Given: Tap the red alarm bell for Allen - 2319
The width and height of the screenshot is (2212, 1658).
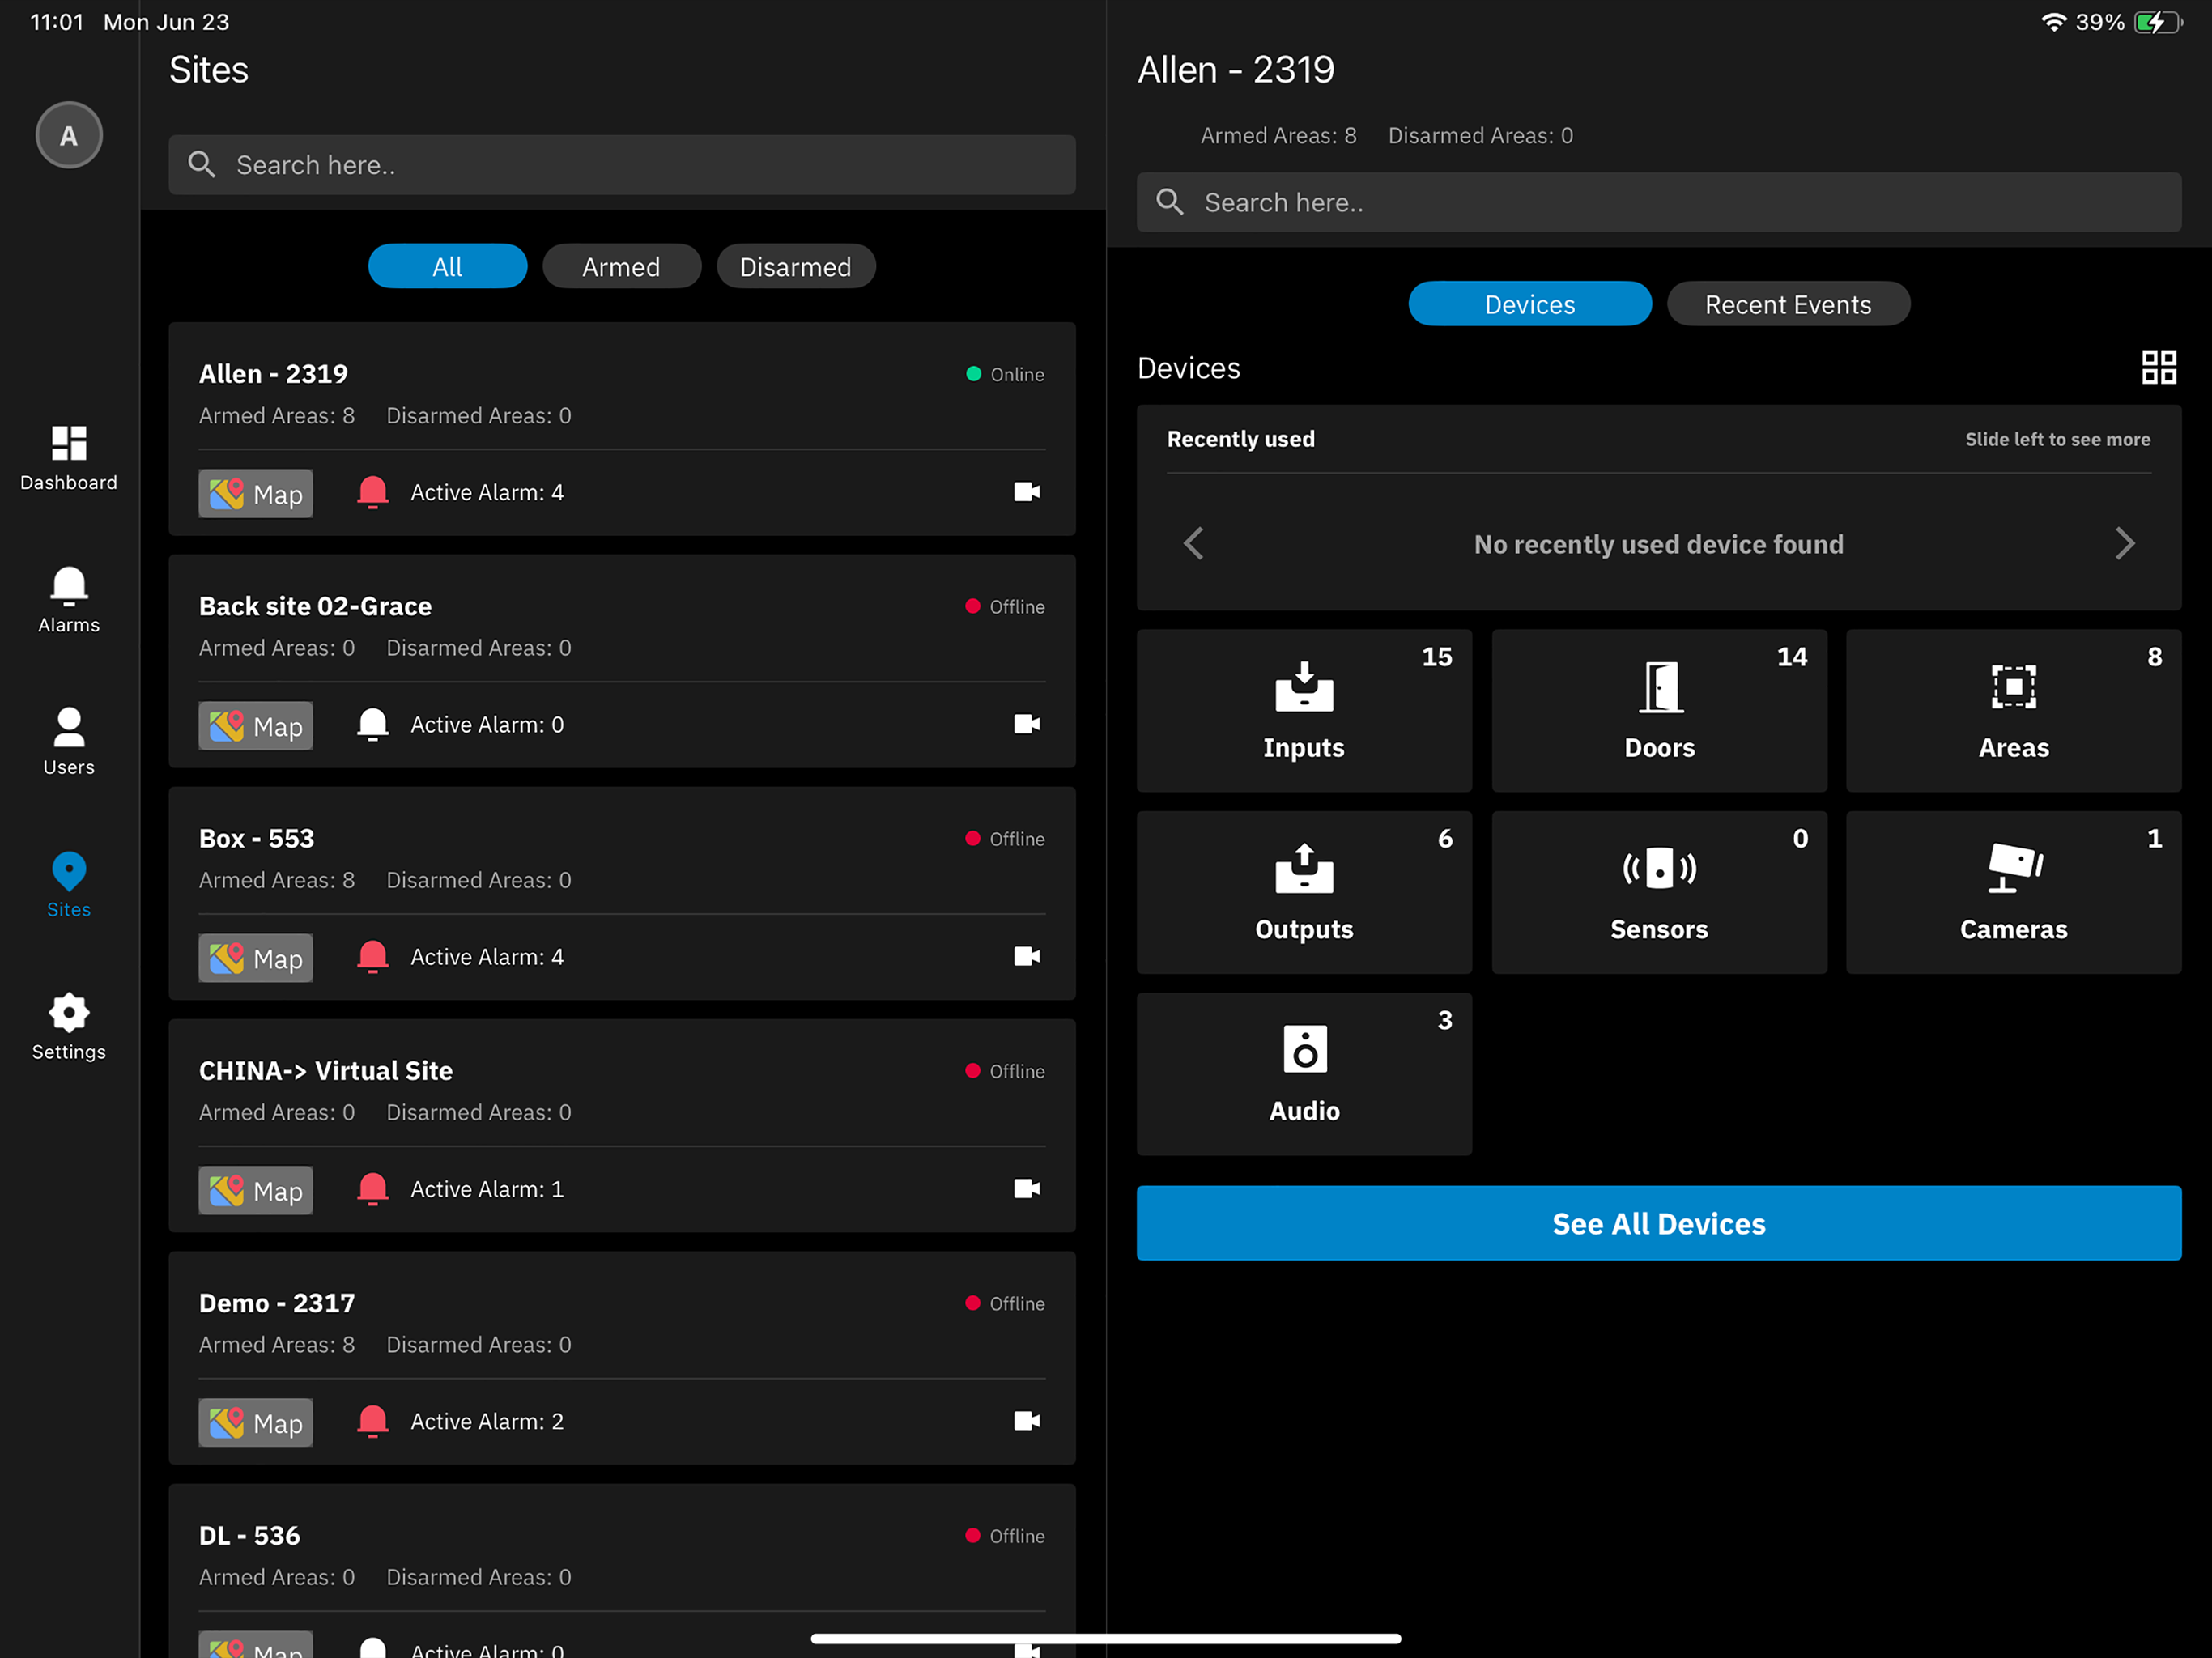Looking at the screenshot, I should click(x=373, y=493).
